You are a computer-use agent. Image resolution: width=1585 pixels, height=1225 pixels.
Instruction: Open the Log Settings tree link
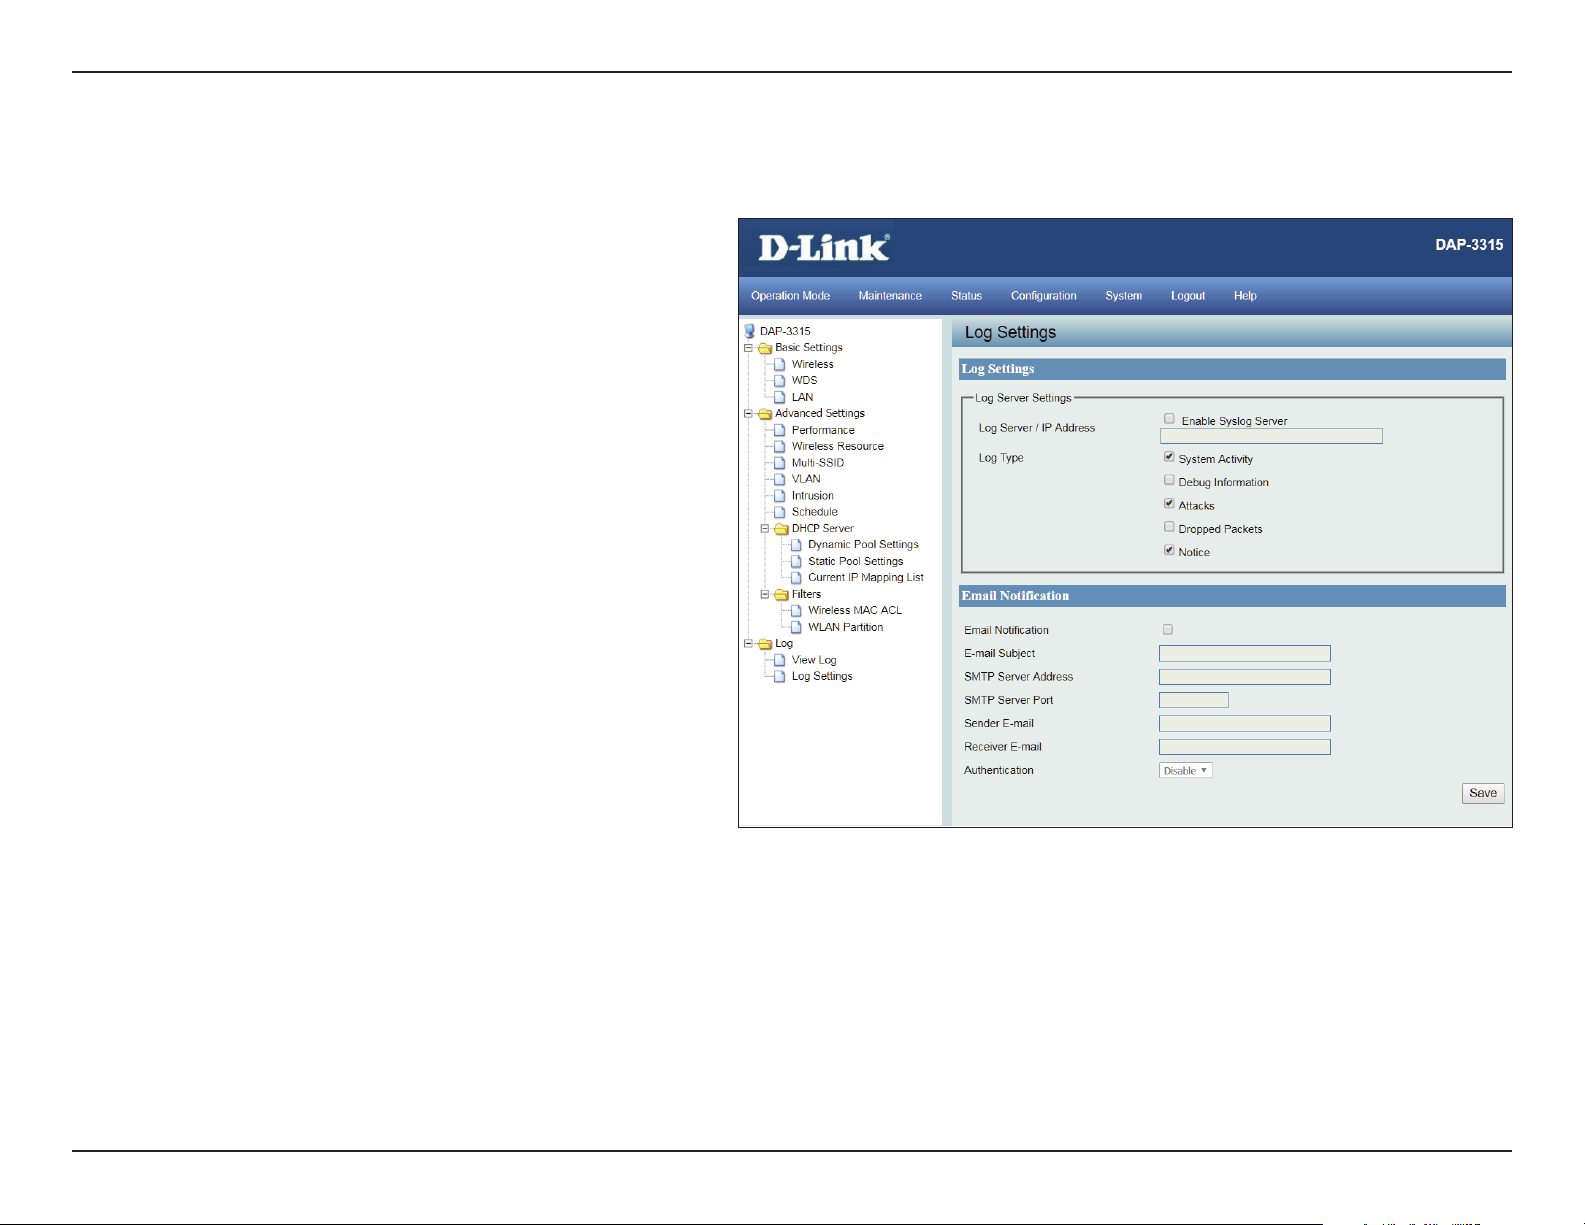point(822,677)
